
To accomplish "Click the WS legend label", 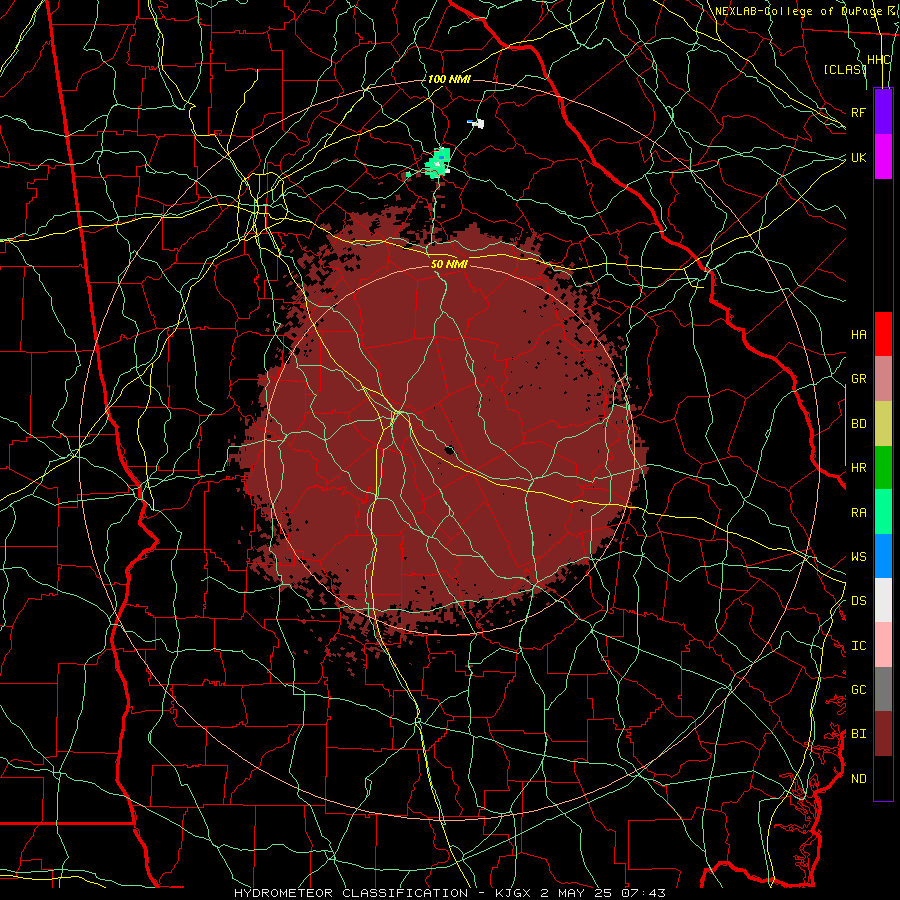I will click(859, 557).
